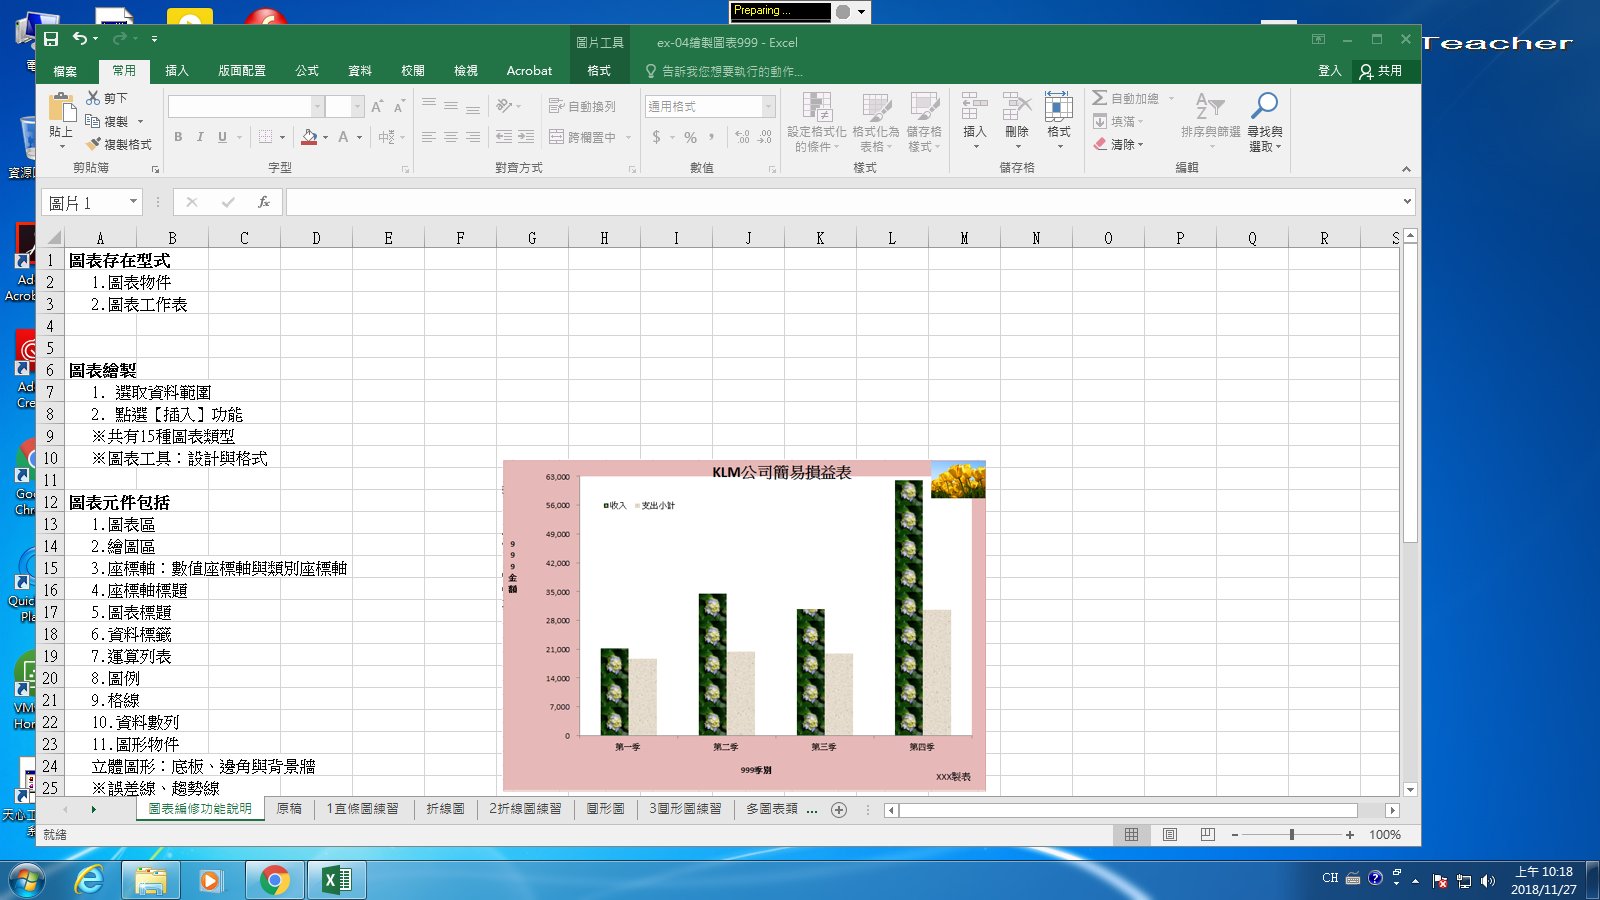This screenshot has height=900, width=1600.
Task: Click the wrap text button
Action: (x=582, y=106)
